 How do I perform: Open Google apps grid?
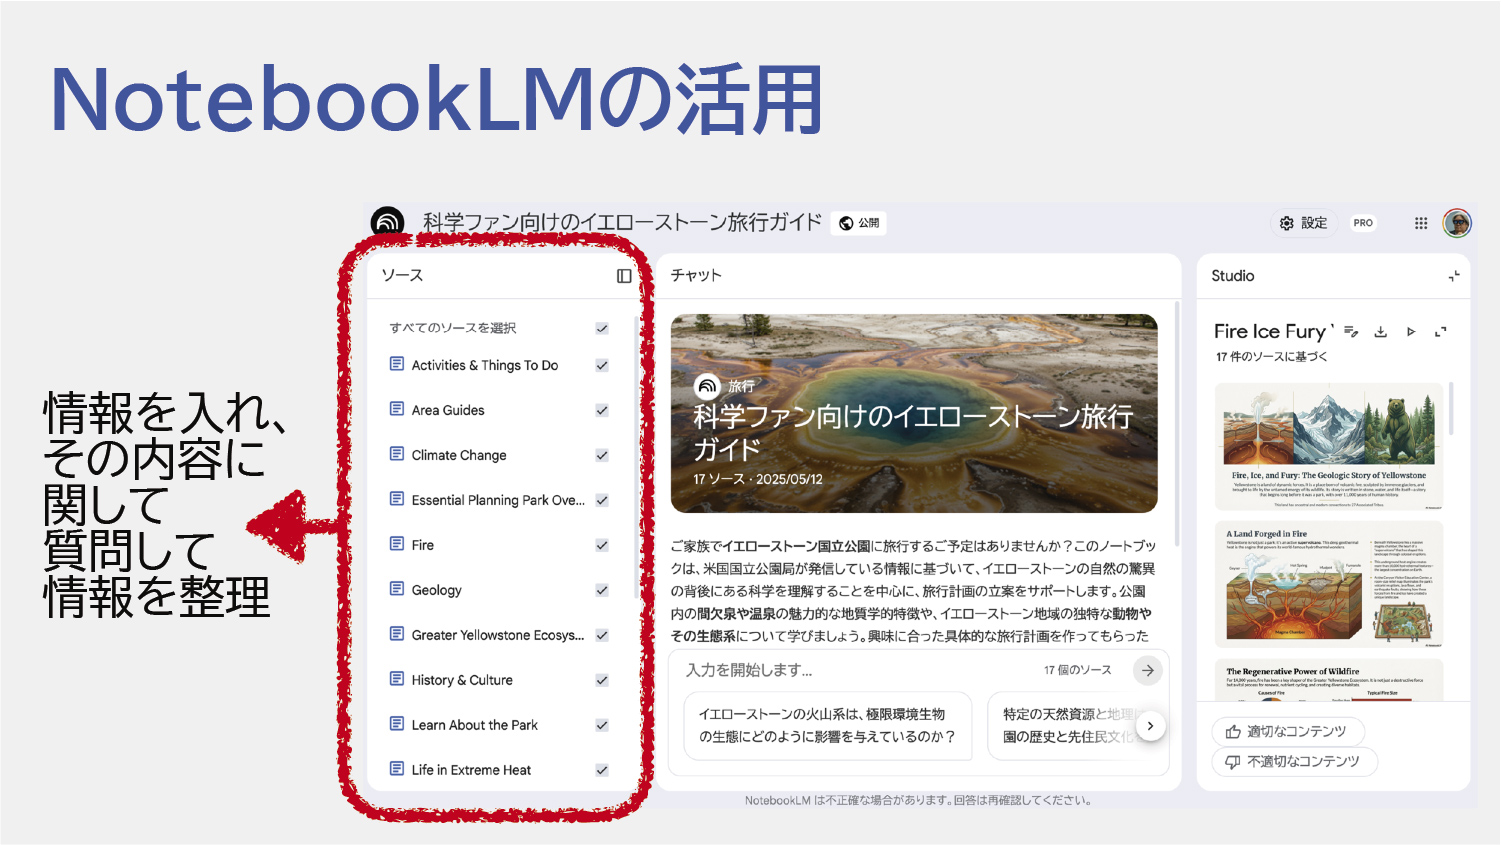[x=1421, y=223]
